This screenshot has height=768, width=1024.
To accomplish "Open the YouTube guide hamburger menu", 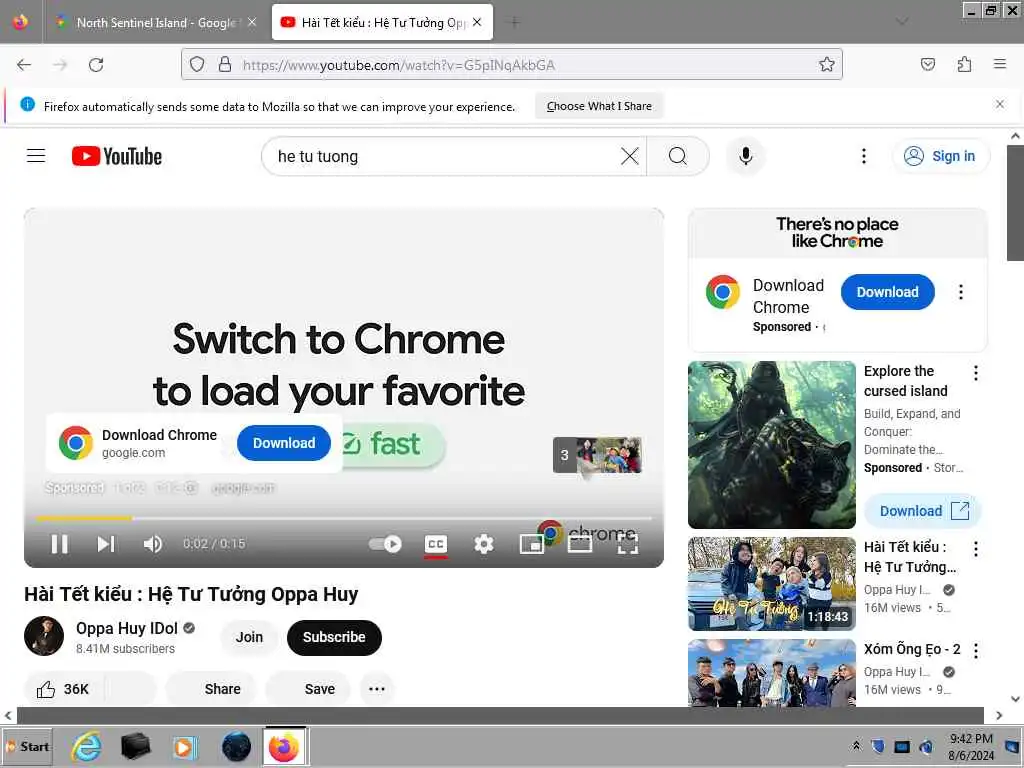I will point(36,156).
